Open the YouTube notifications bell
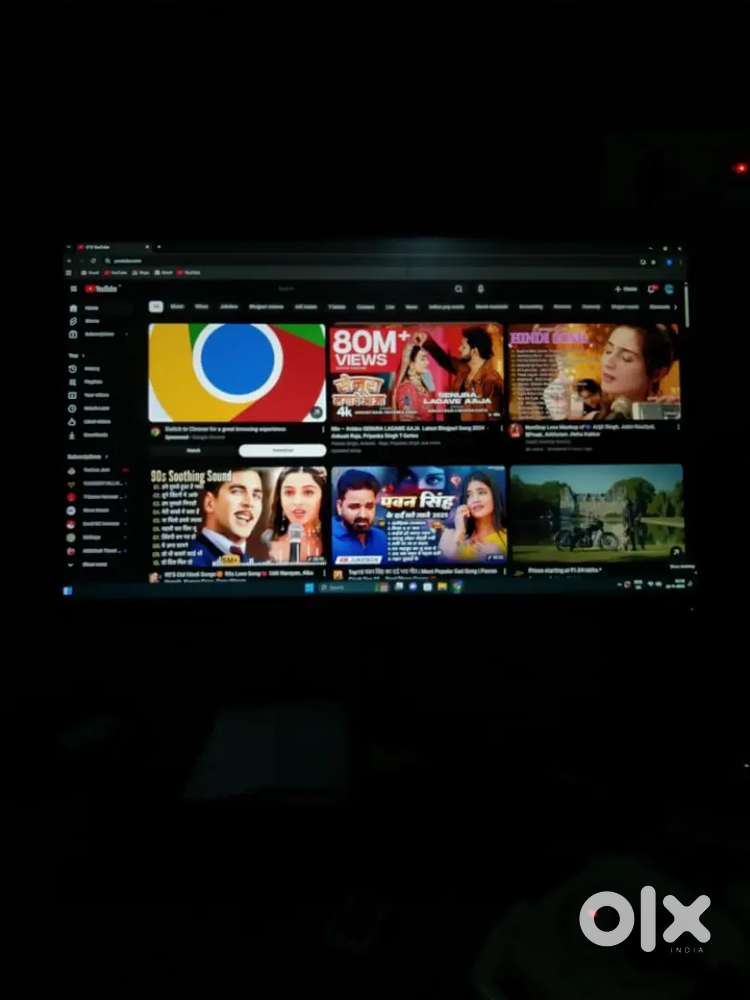Screen dimensions: 750x1000 pos(652,289)
